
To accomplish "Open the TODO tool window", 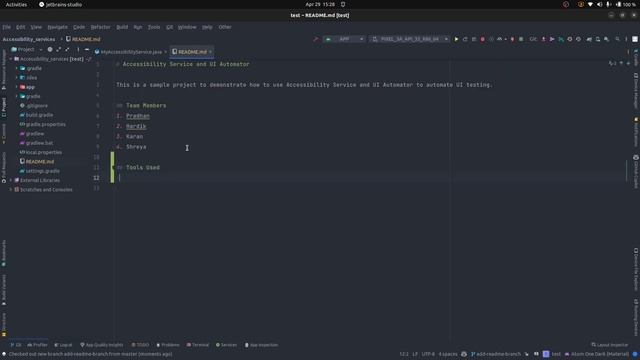I will [140, 345].
